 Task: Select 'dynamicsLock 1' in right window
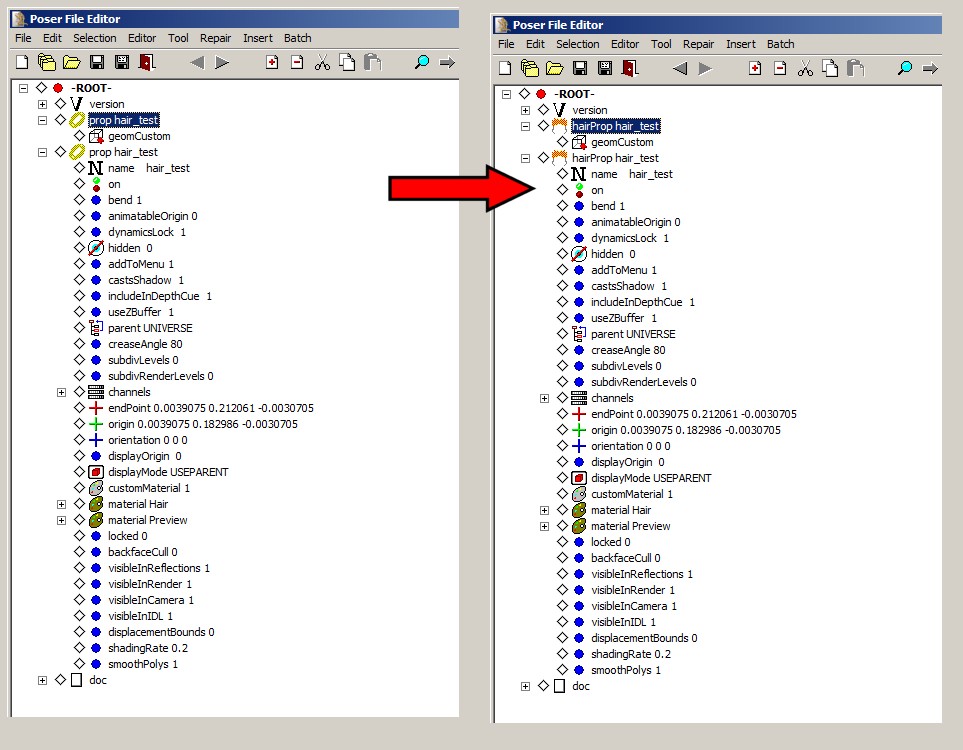630,238
